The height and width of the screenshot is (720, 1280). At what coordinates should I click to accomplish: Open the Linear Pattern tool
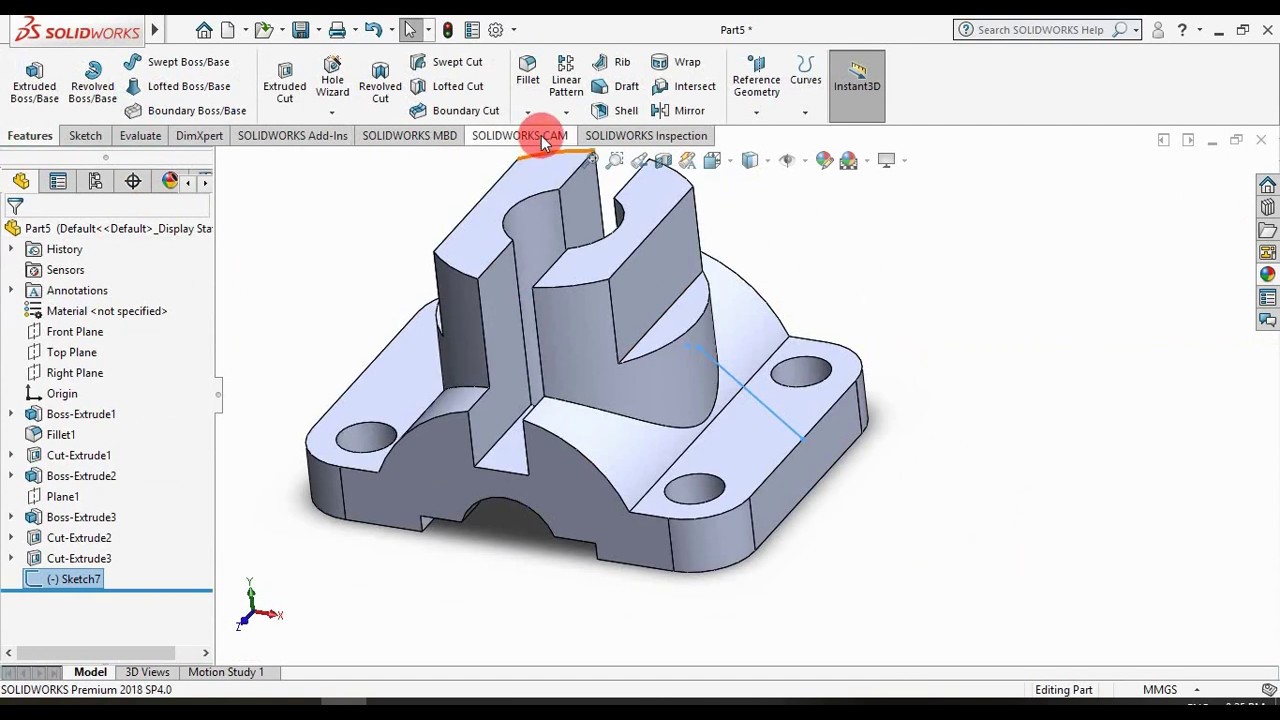566,76
